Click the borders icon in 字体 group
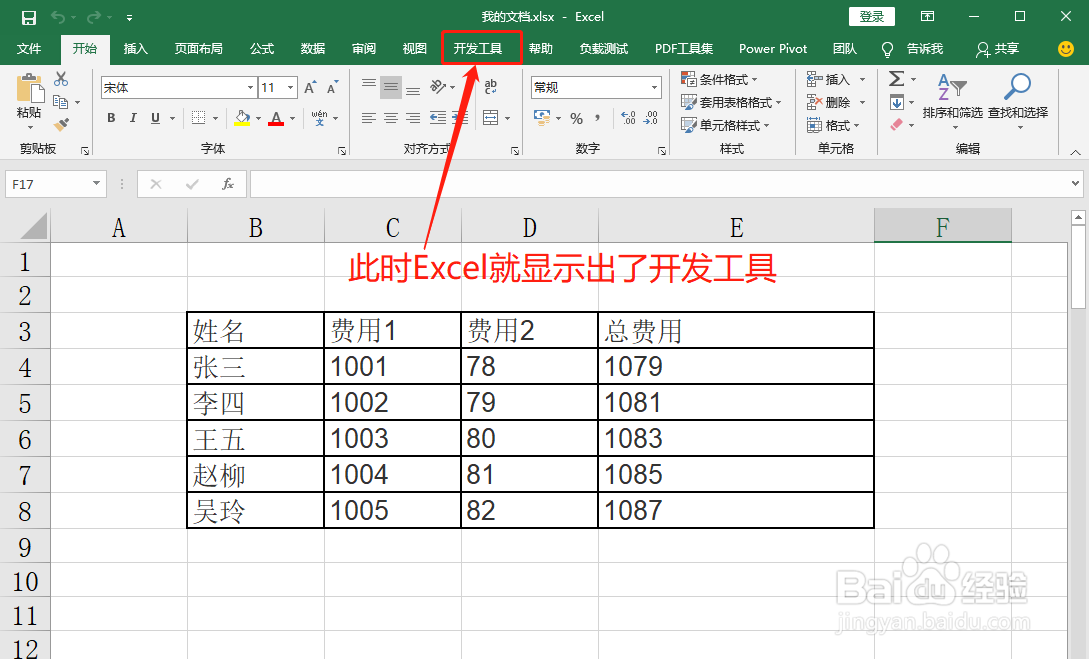The image size is (1089, 659). point(199,118)
